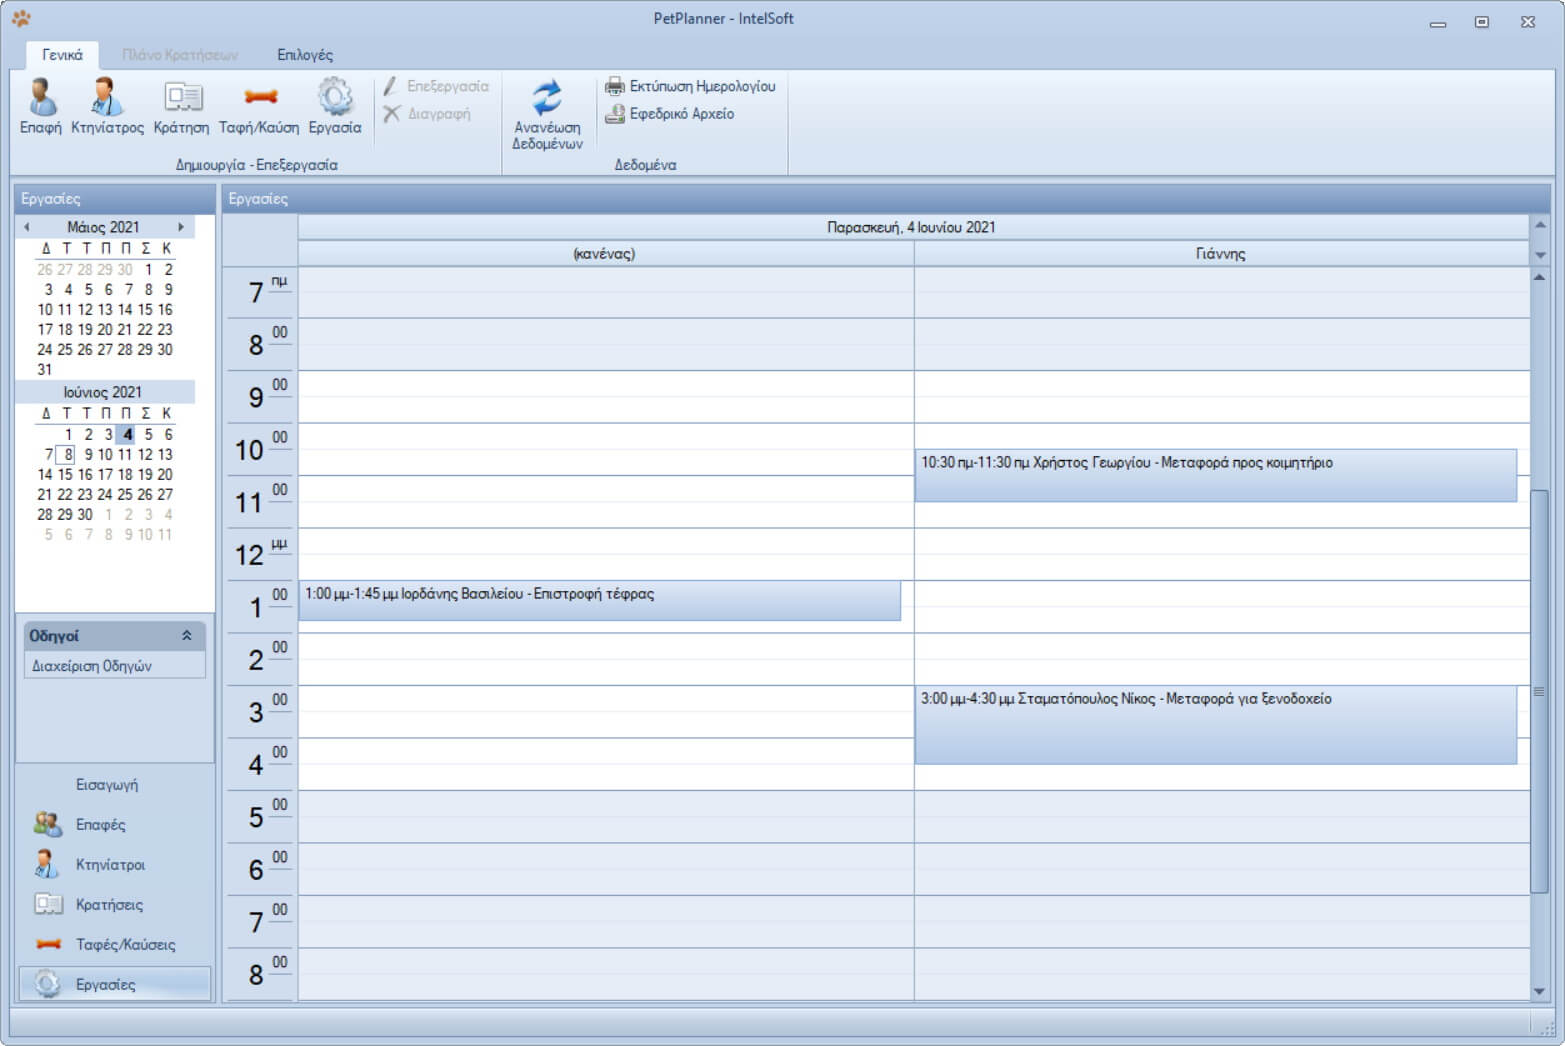Click the Κτηνίατρος veterinarian ribbon icon

106,98
